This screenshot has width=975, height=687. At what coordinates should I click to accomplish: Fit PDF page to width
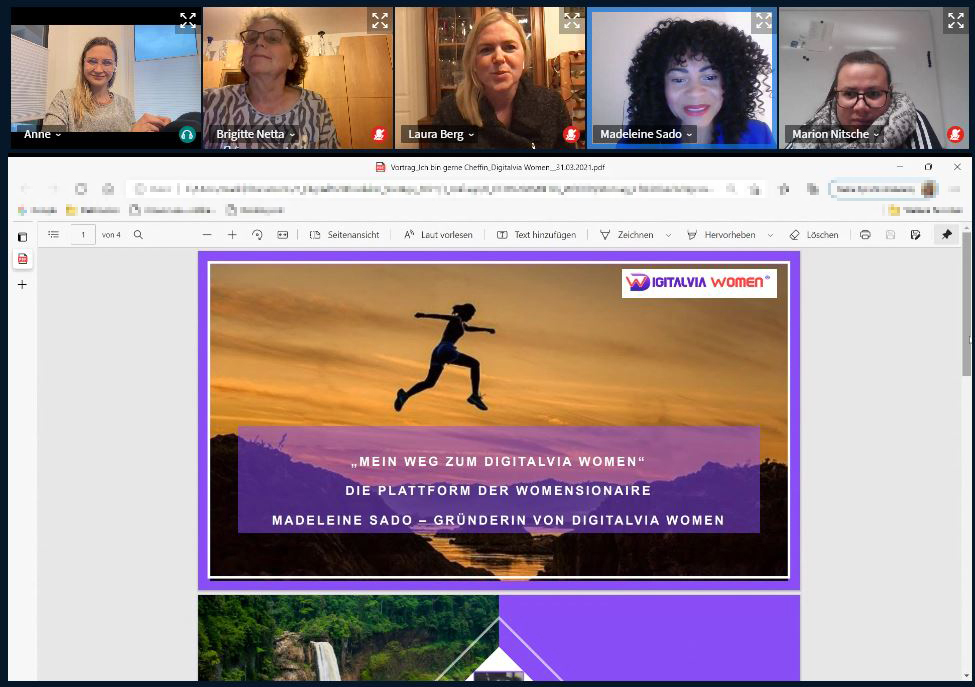(x=283, y=235)
